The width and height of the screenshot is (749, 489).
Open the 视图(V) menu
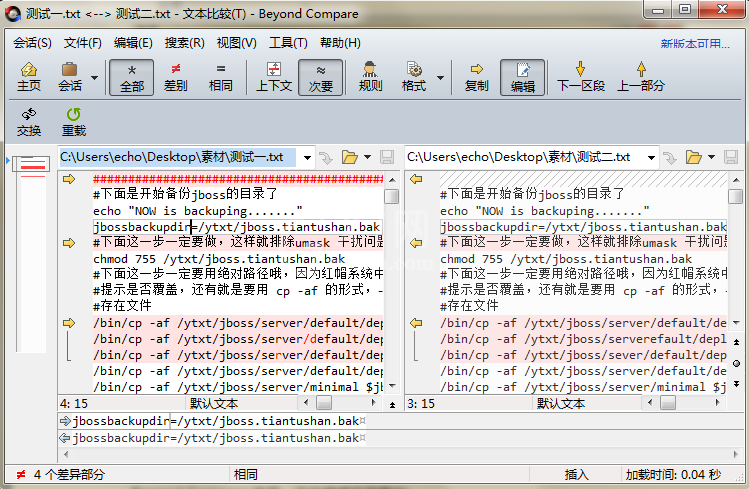pyautogui.click(x=236, y=43)
